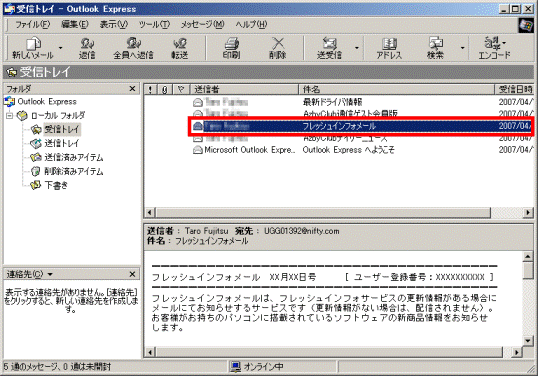Viewport: 538px width, 376px height.
Task: Click the preview pane vertical scrollbar thumb
Action: point(528,270)
